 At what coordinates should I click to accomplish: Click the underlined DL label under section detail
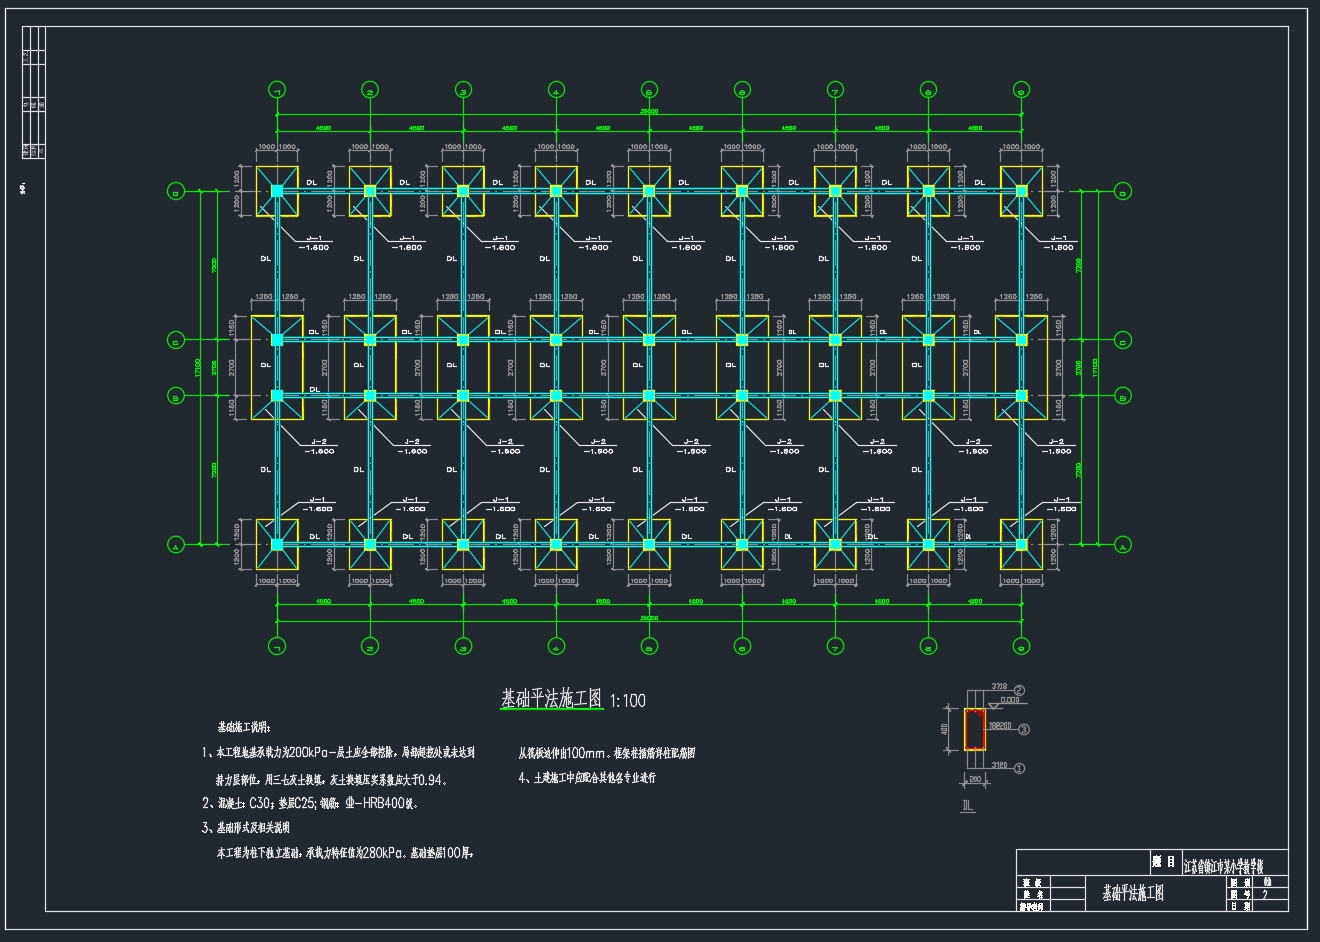click(x=967, y=806)
